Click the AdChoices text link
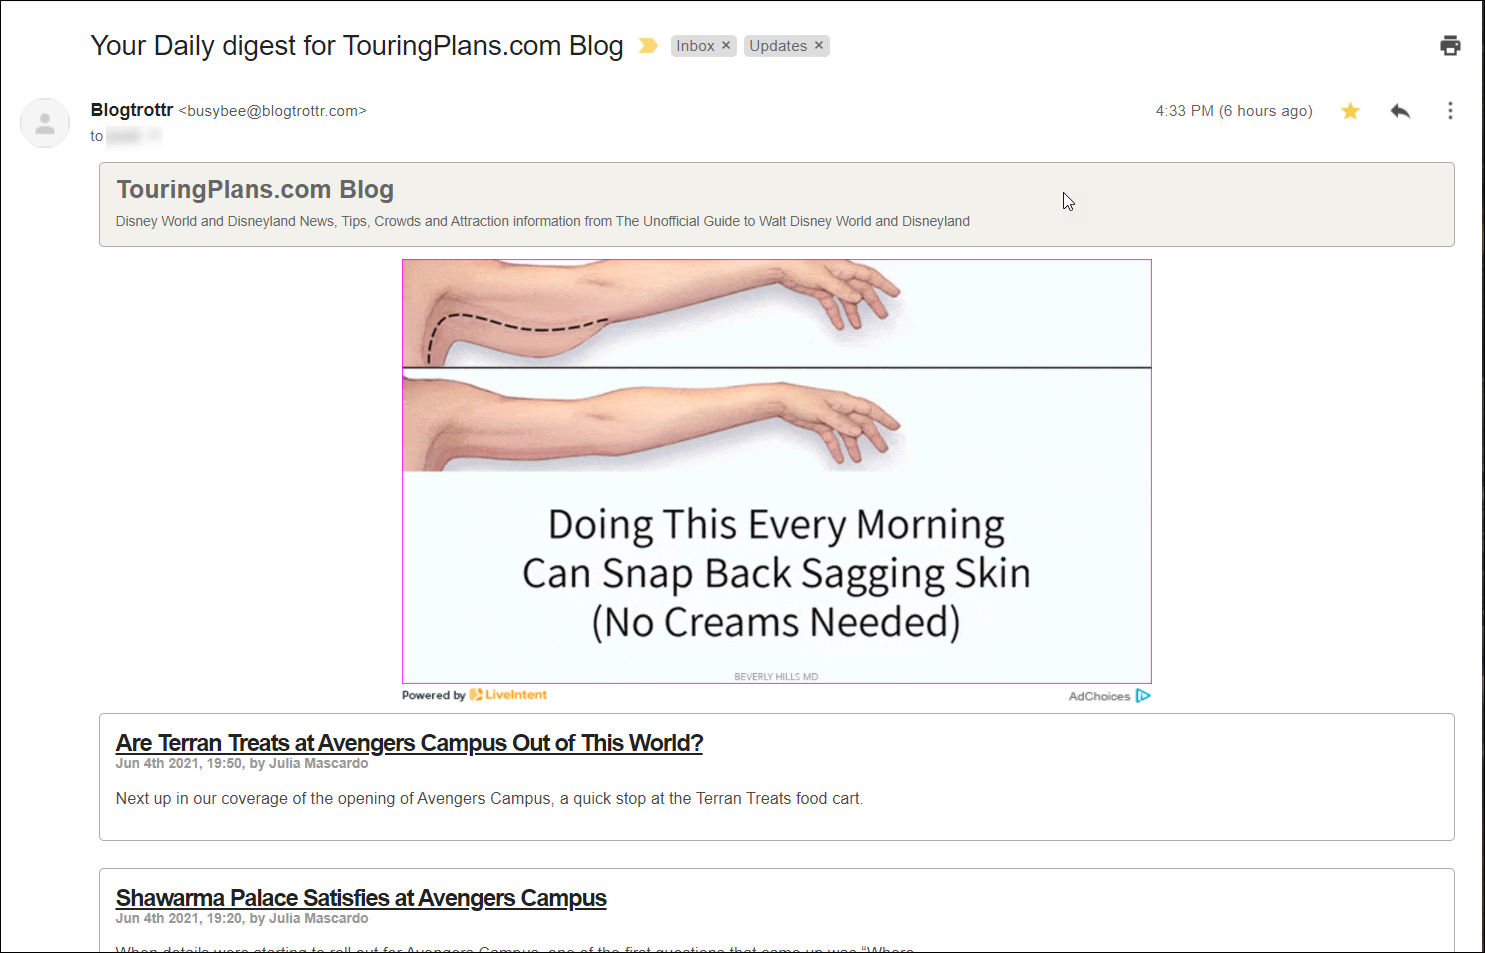Image resolution: width=1485 pixels, height=953 pixels. pos(1099,696)
